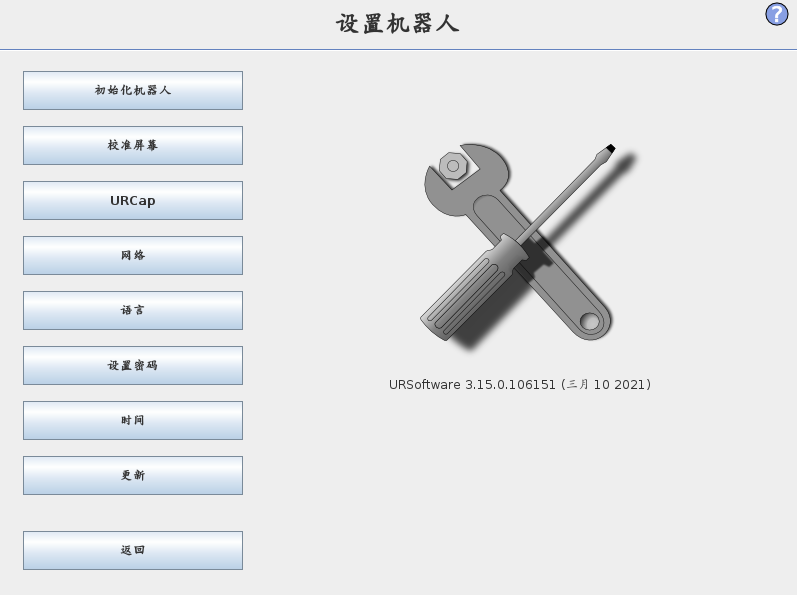The width and height of the screenshot is (797, 595).
Task: Click the ring hole at the wrench's end
Action: tap(590, 321)
